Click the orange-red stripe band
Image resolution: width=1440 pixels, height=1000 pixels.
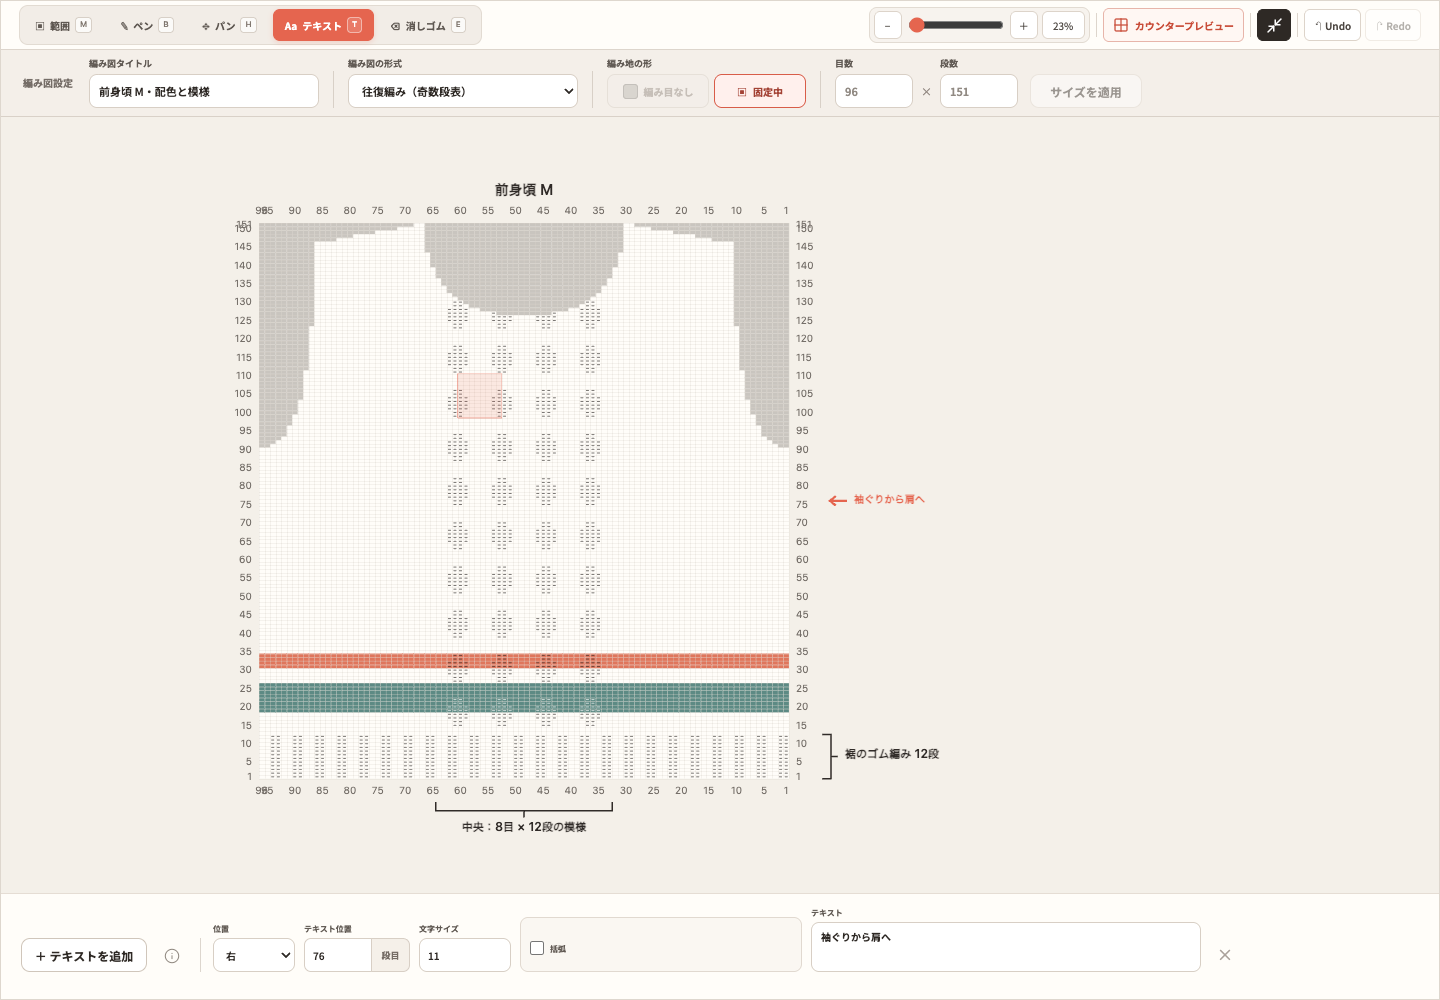524,660
